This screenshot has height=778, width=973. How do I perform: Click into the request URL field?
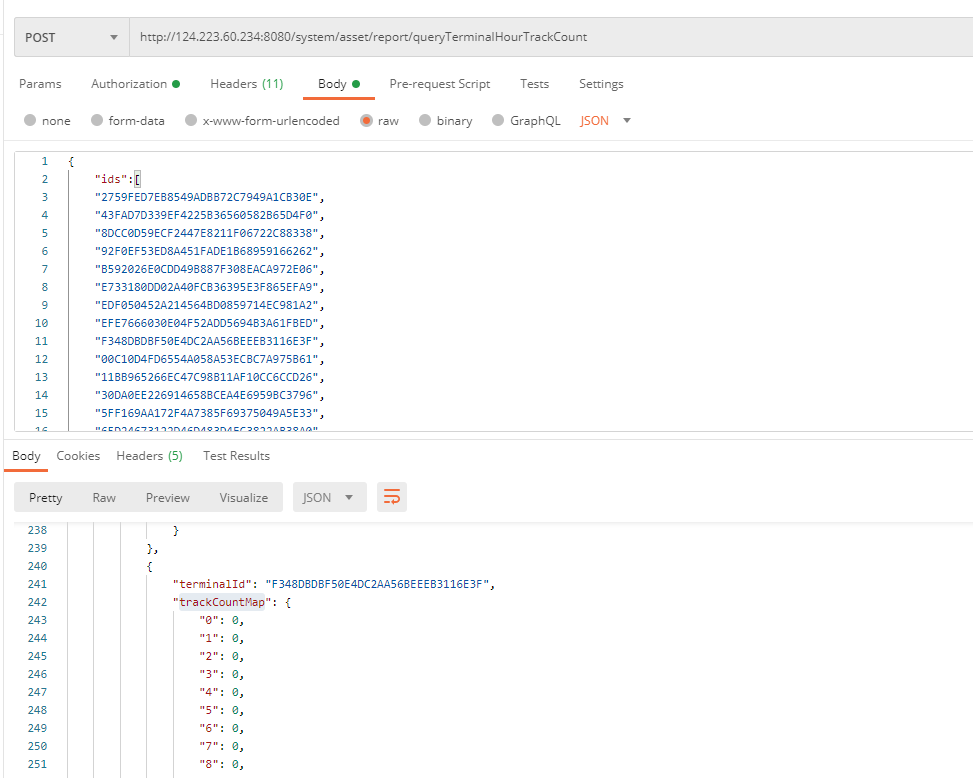pos(550,37)
